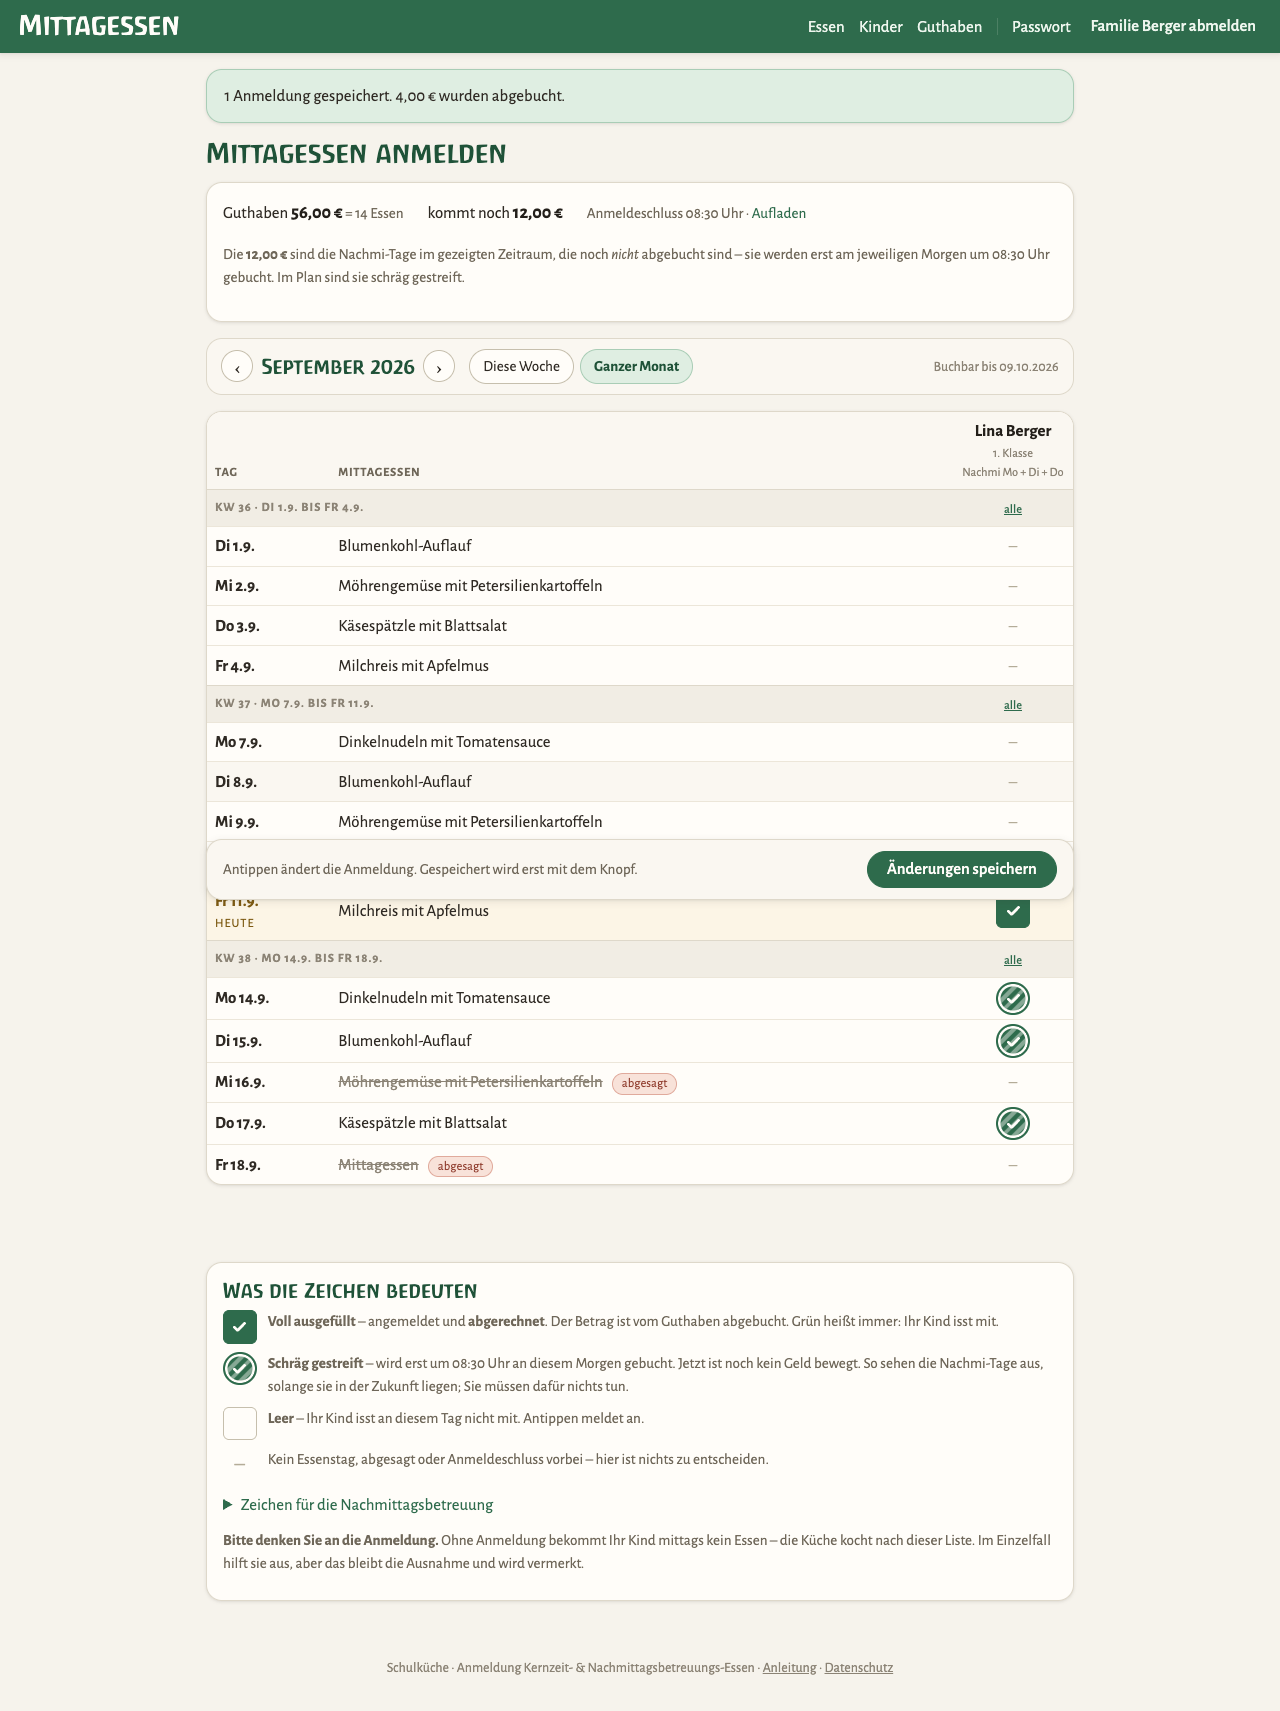Click the Mittagessen logo
1280x1711 pixels.
click(x=99, y=26)
